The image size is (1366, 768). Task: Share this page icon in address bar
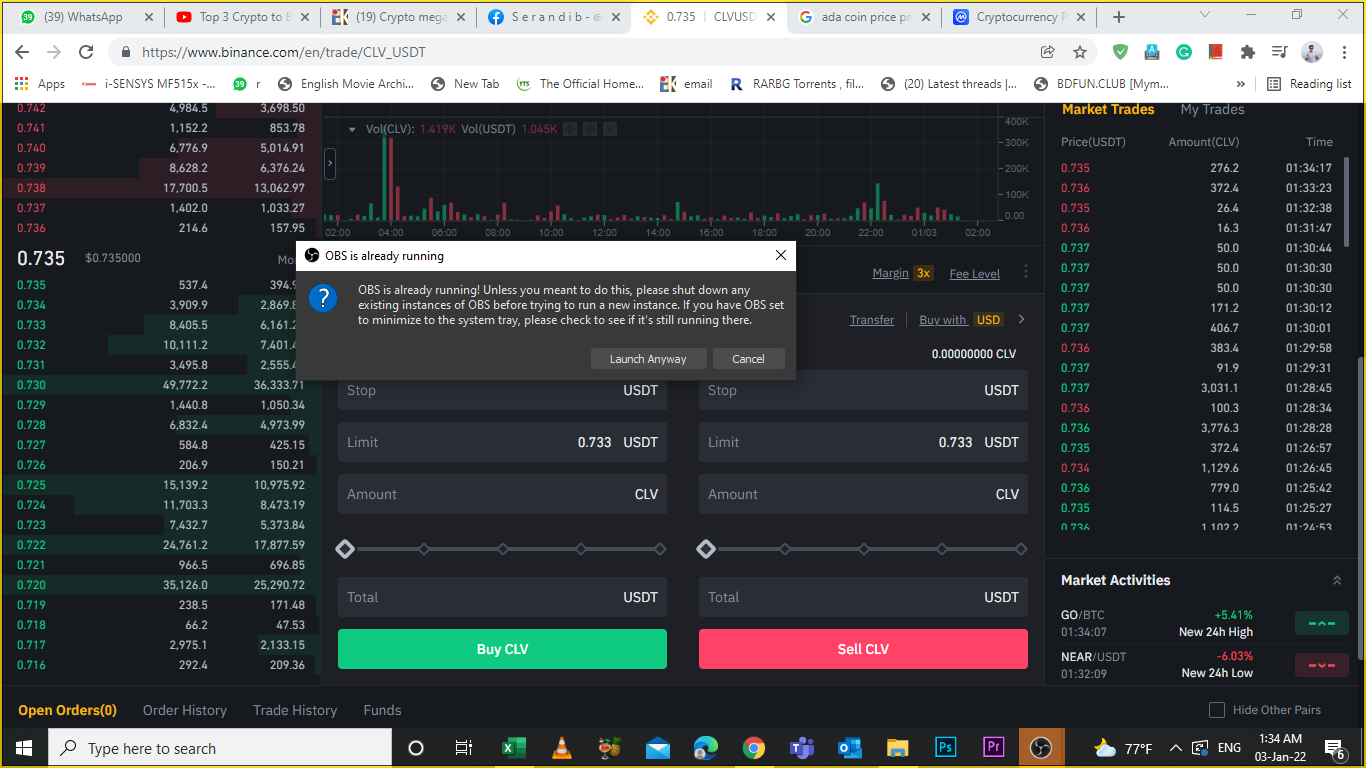click(x=1048, y=52)
